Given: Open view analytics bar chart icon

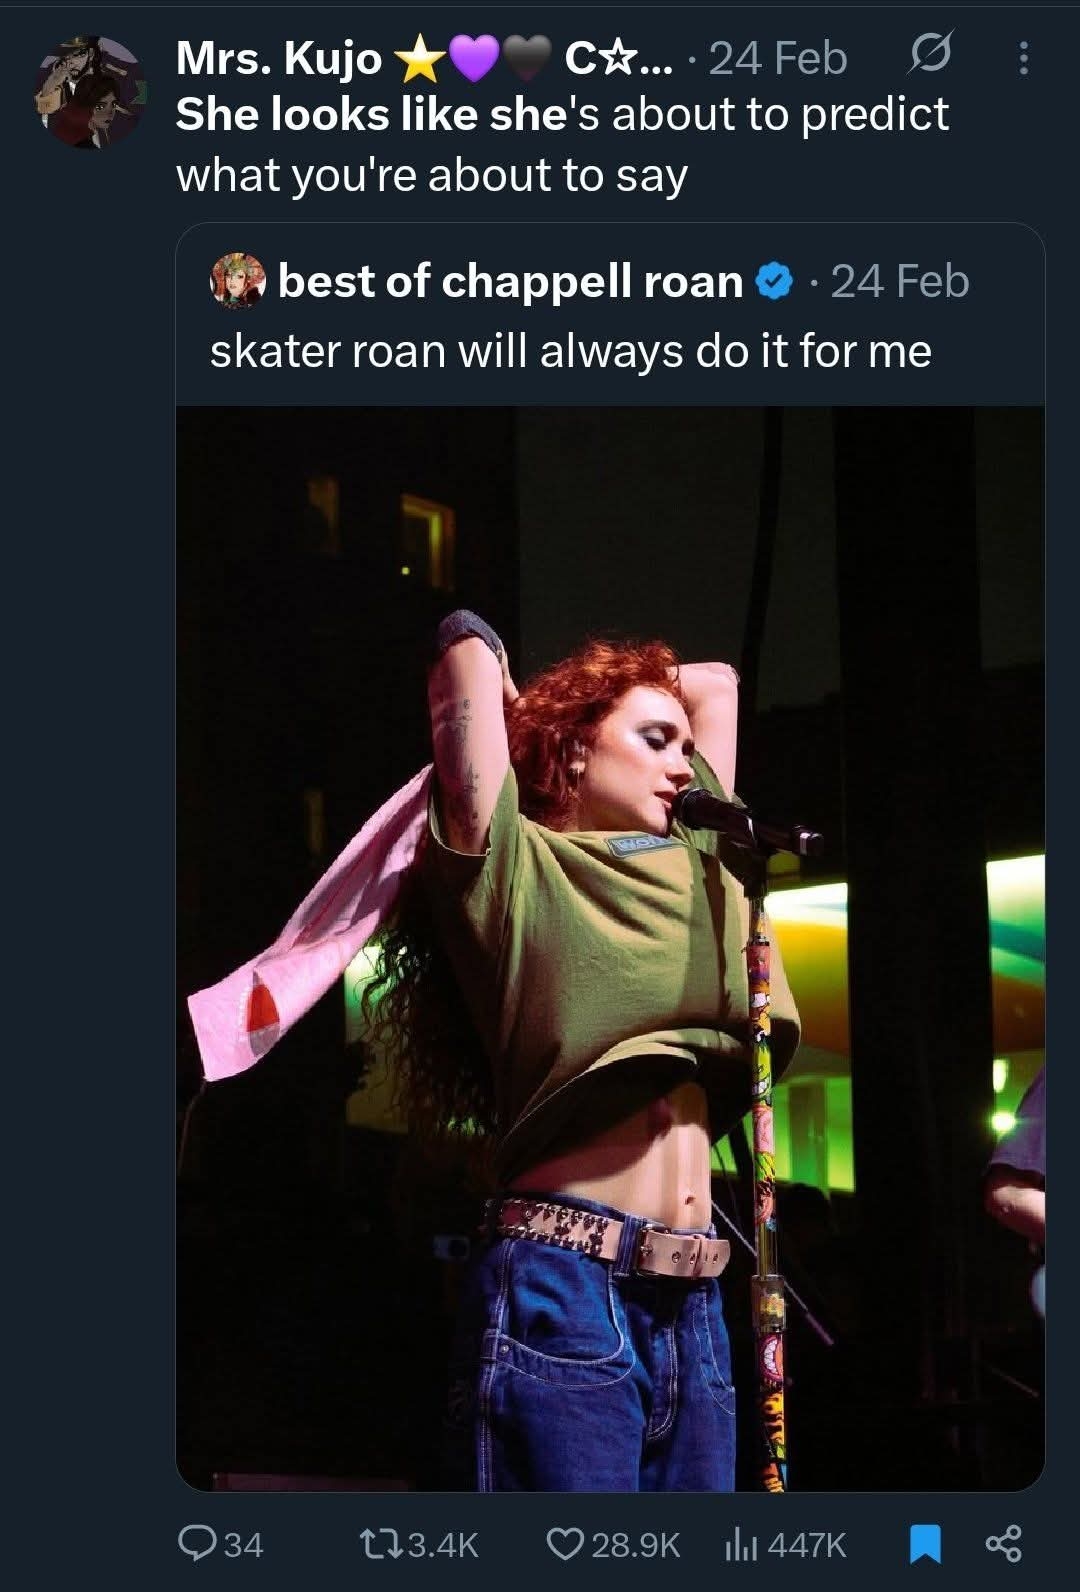Looking at the screenshot, I should (738, 1543).
